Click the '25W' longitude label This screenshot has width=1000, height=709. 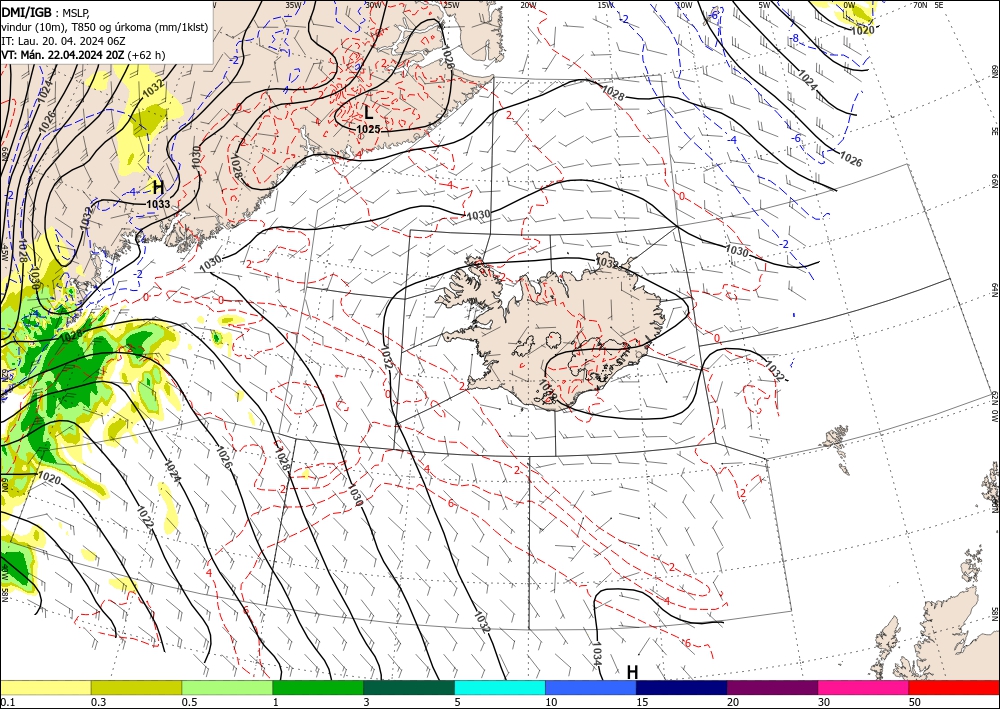[x=451, y=5]
